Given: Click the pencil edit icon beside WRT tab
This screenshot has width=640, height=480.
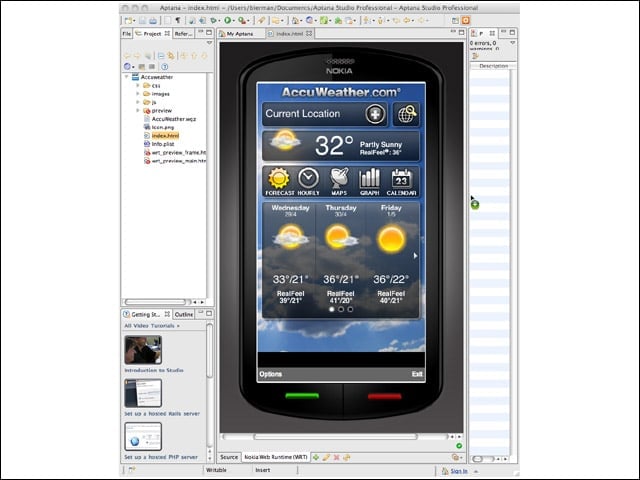Looking at the screenshot, I should click(x=326, y=458).
